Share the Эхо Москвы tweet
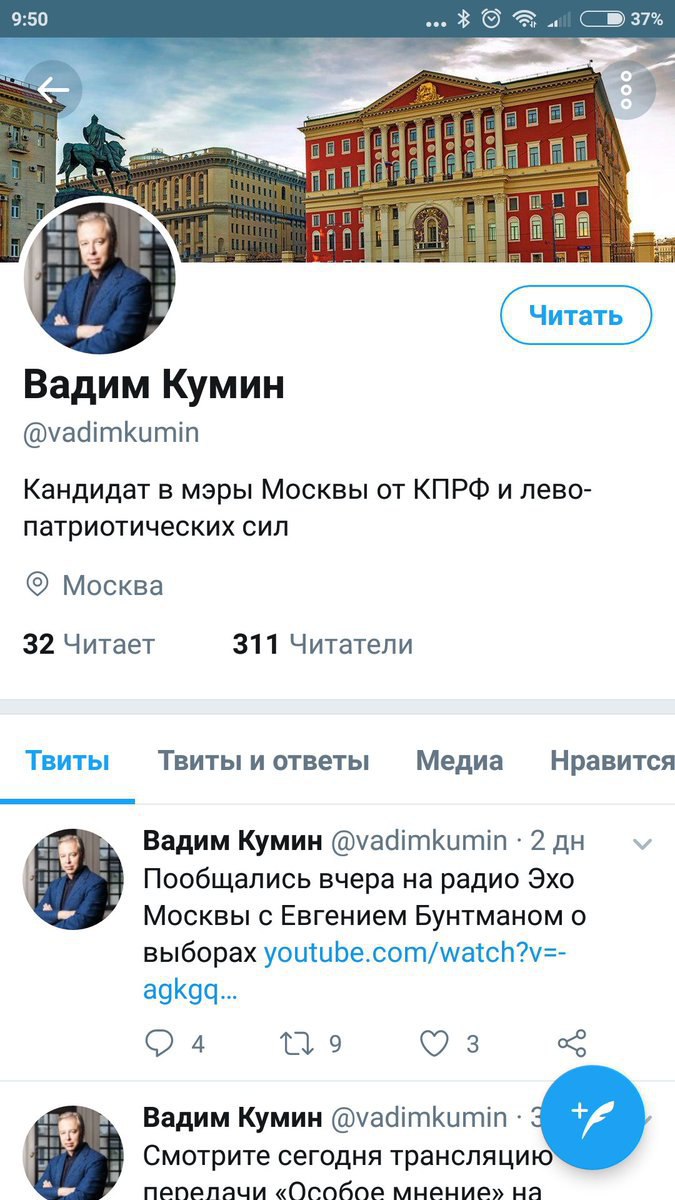 [571, 1044]
